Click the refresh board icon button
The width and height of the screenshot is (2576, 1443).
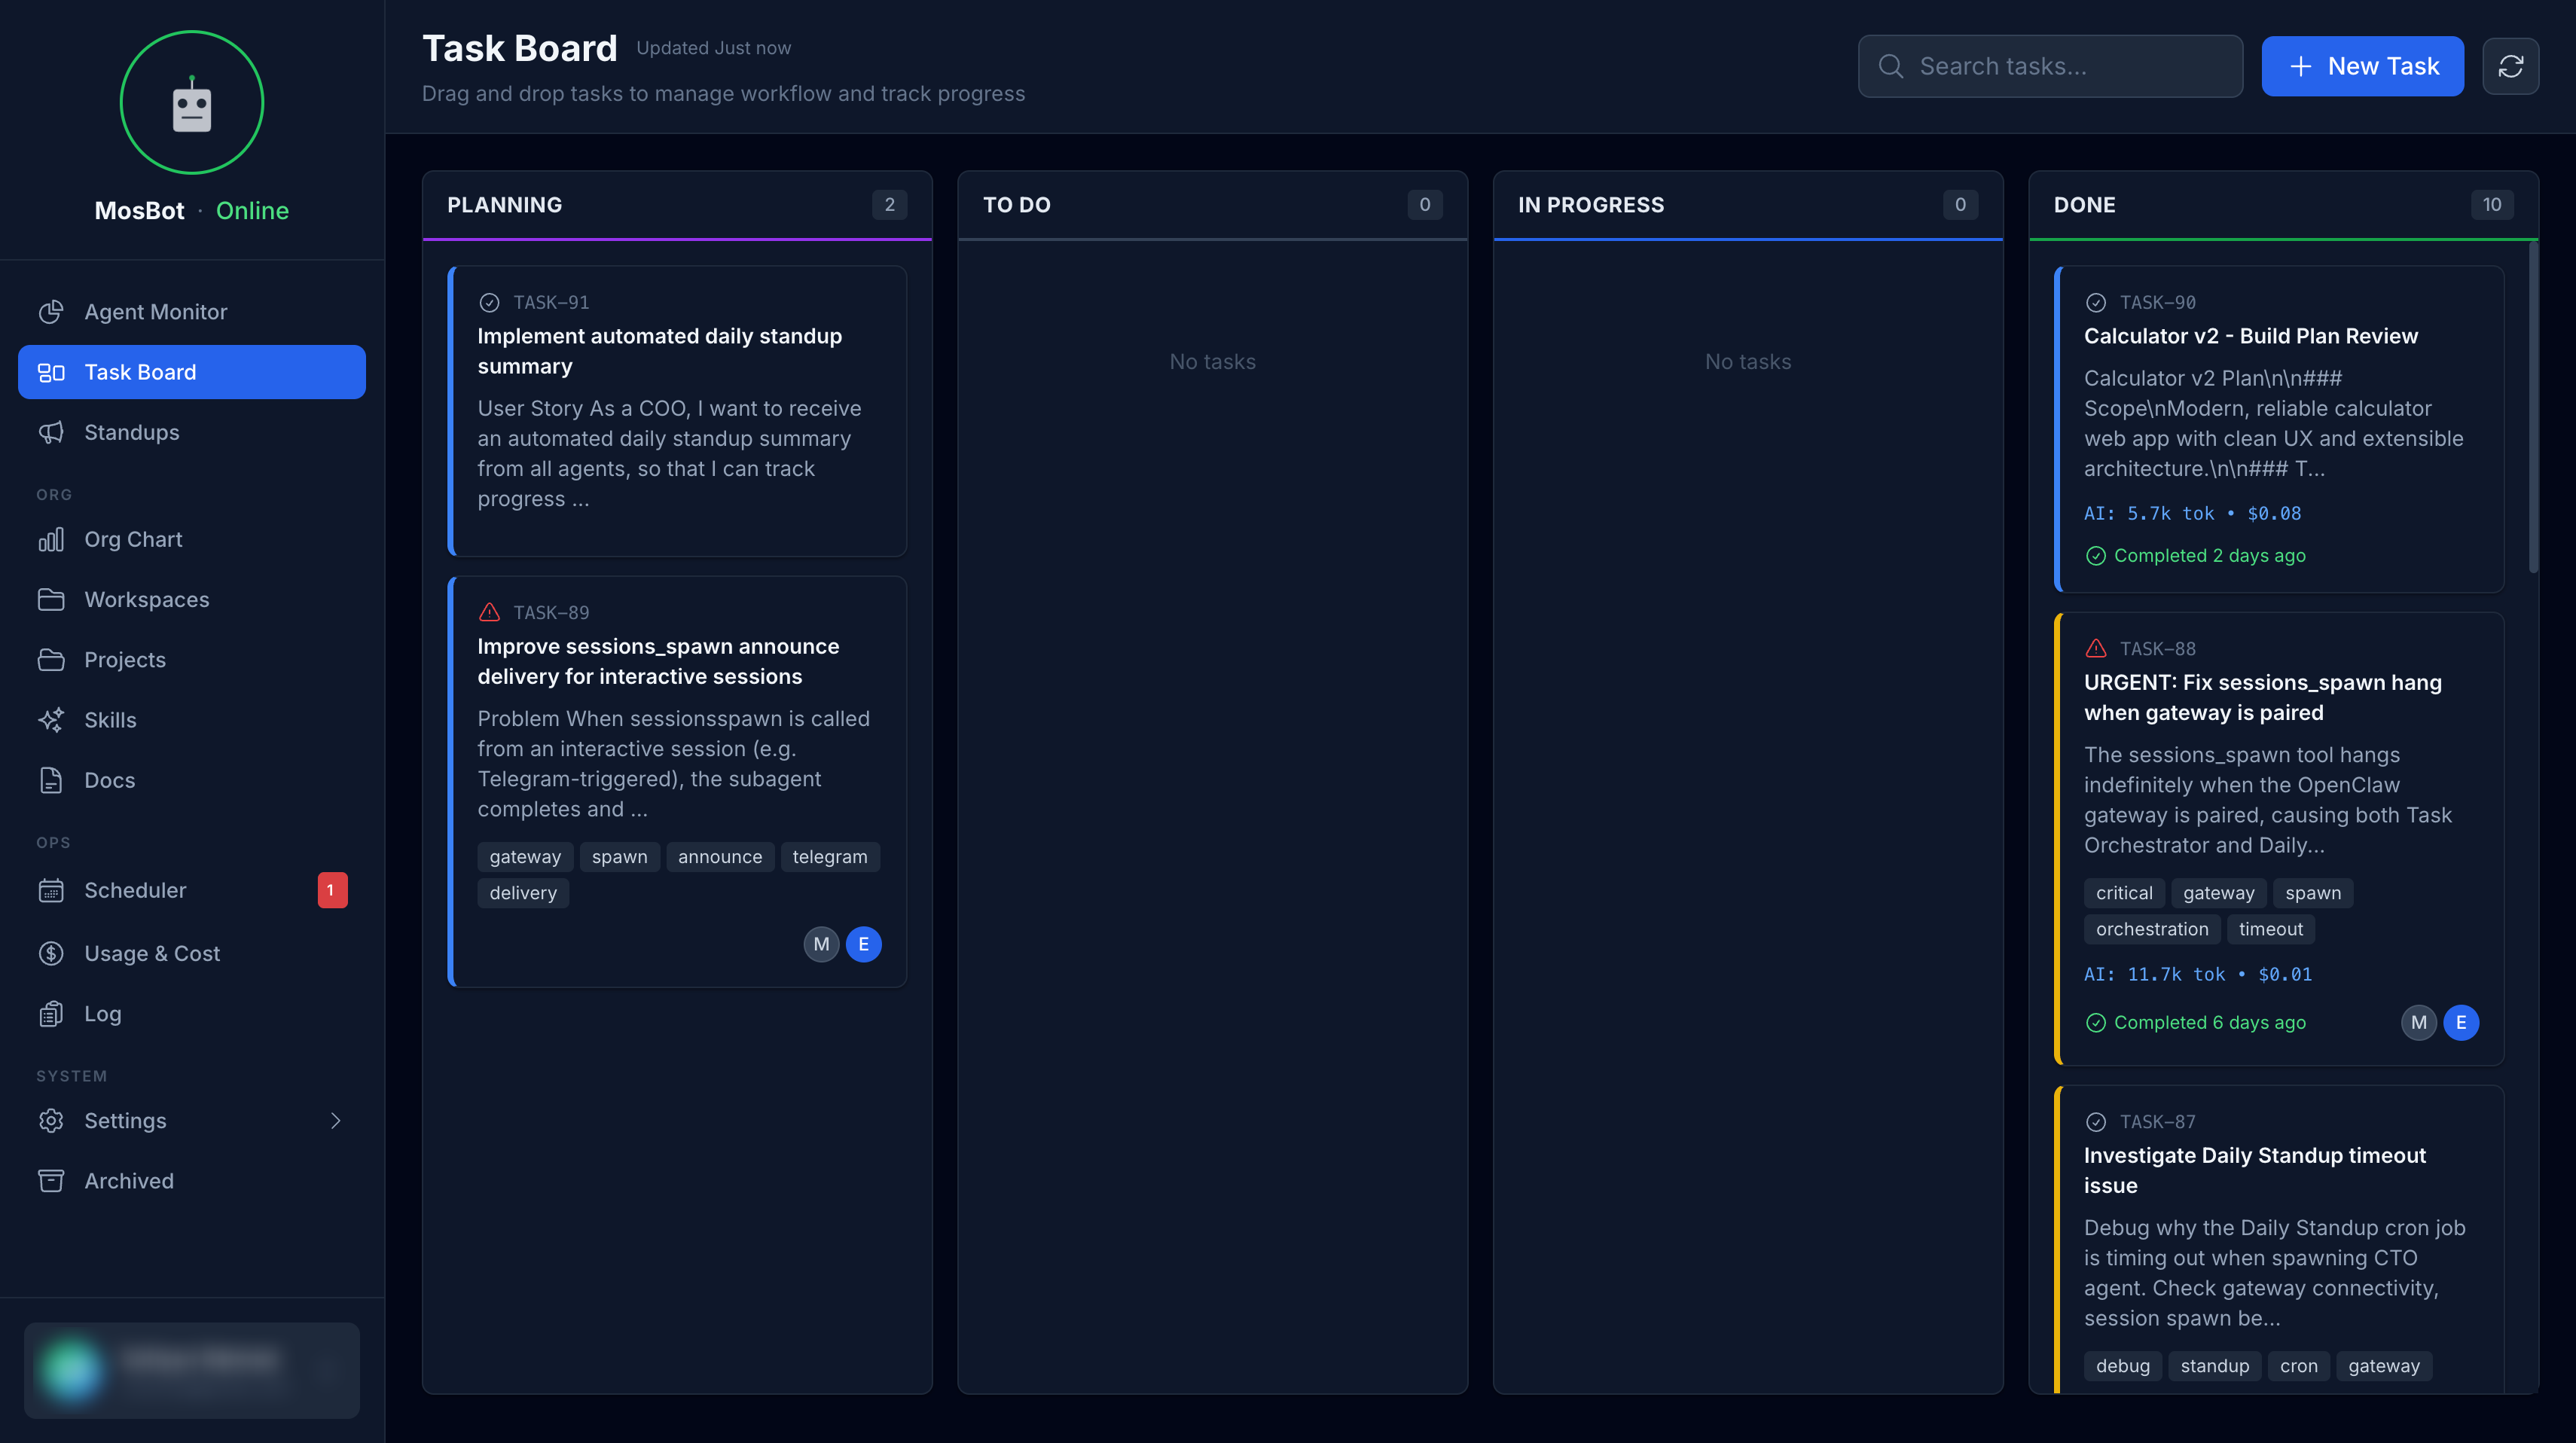pos(2510,66)
